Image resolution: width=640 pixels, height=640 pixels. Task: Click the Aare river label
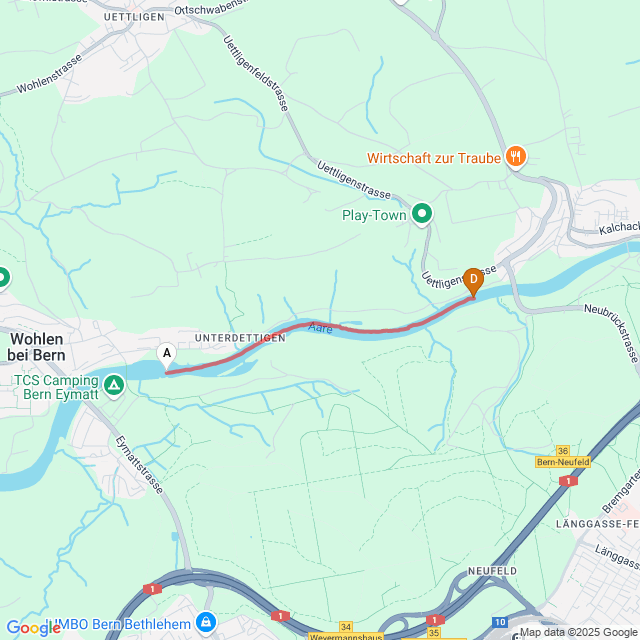pos(320,328)
